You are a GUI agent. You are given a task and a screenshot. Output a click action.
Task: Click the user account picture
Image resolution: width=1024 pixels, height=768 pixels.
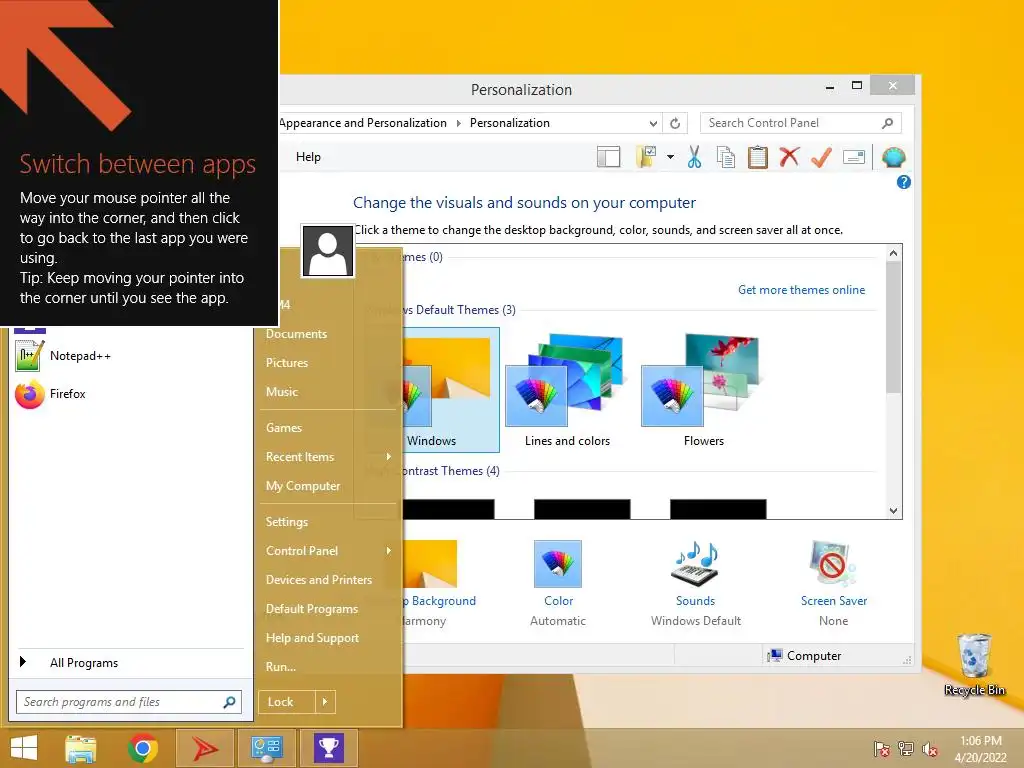pos(328,251)
